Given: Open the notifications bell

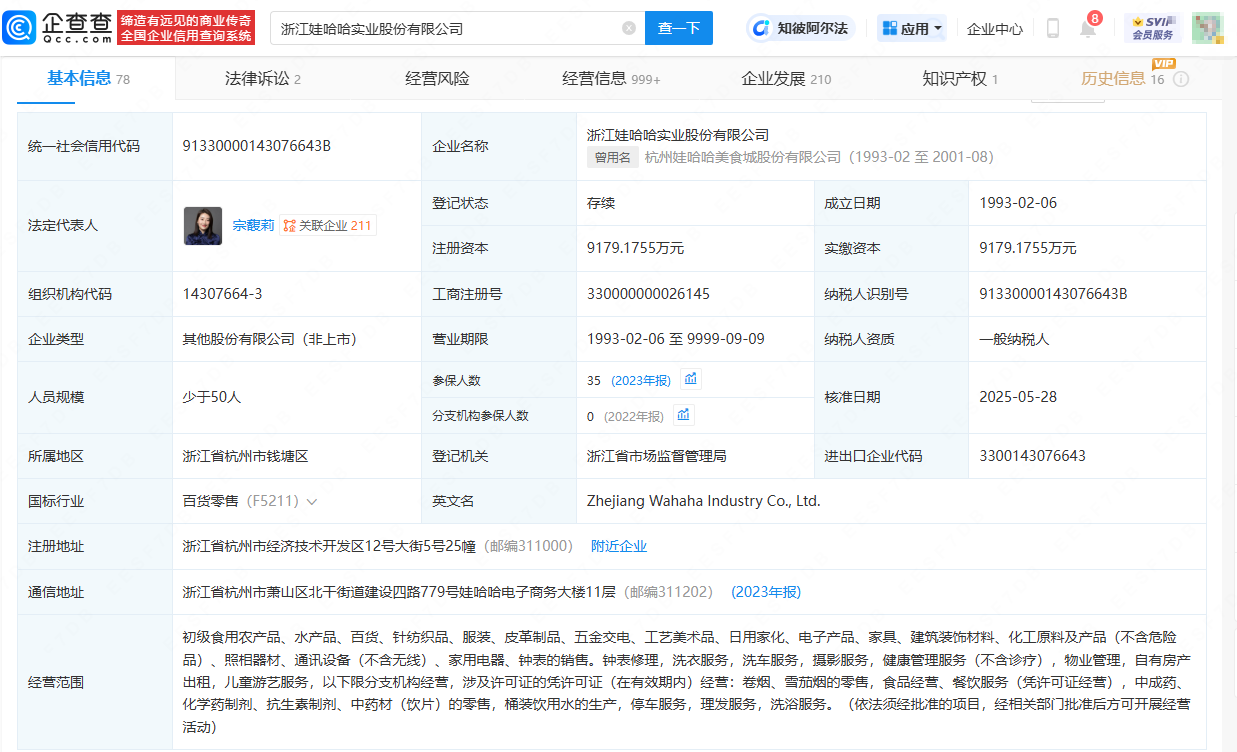Looking at the screenshot, I should click(1087, 28).
